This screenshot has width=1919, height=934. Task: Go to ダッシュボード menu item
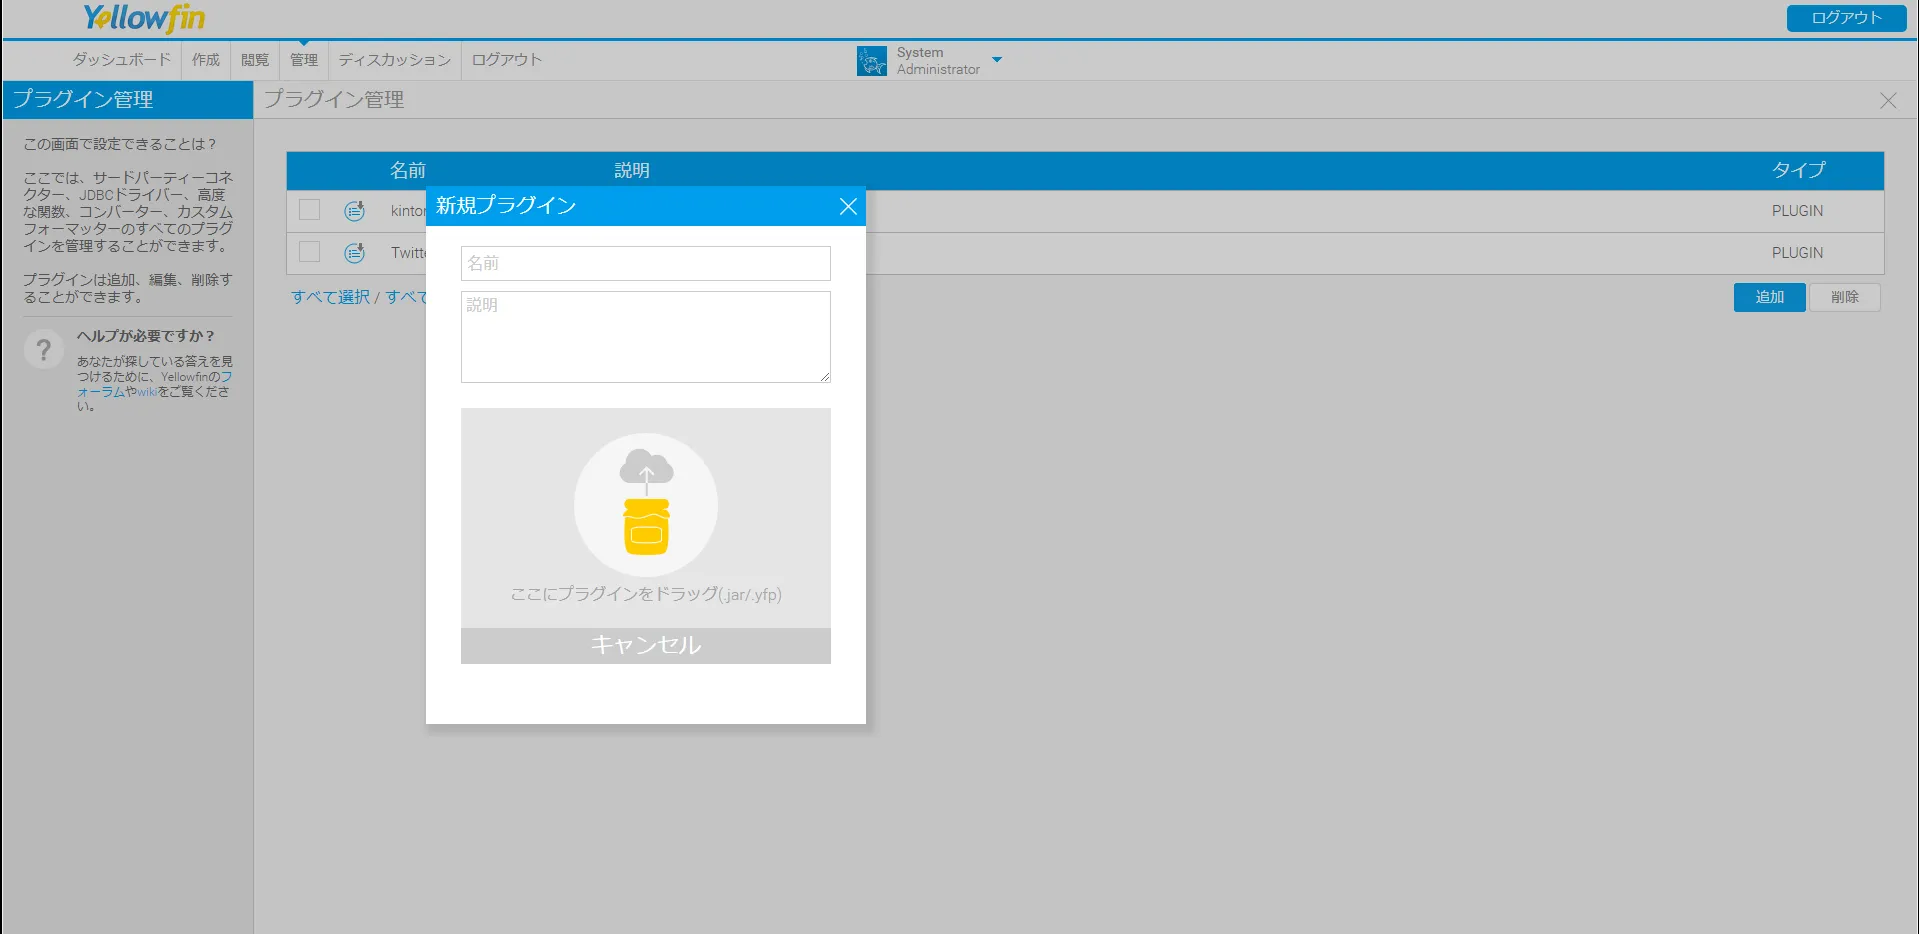122,60
